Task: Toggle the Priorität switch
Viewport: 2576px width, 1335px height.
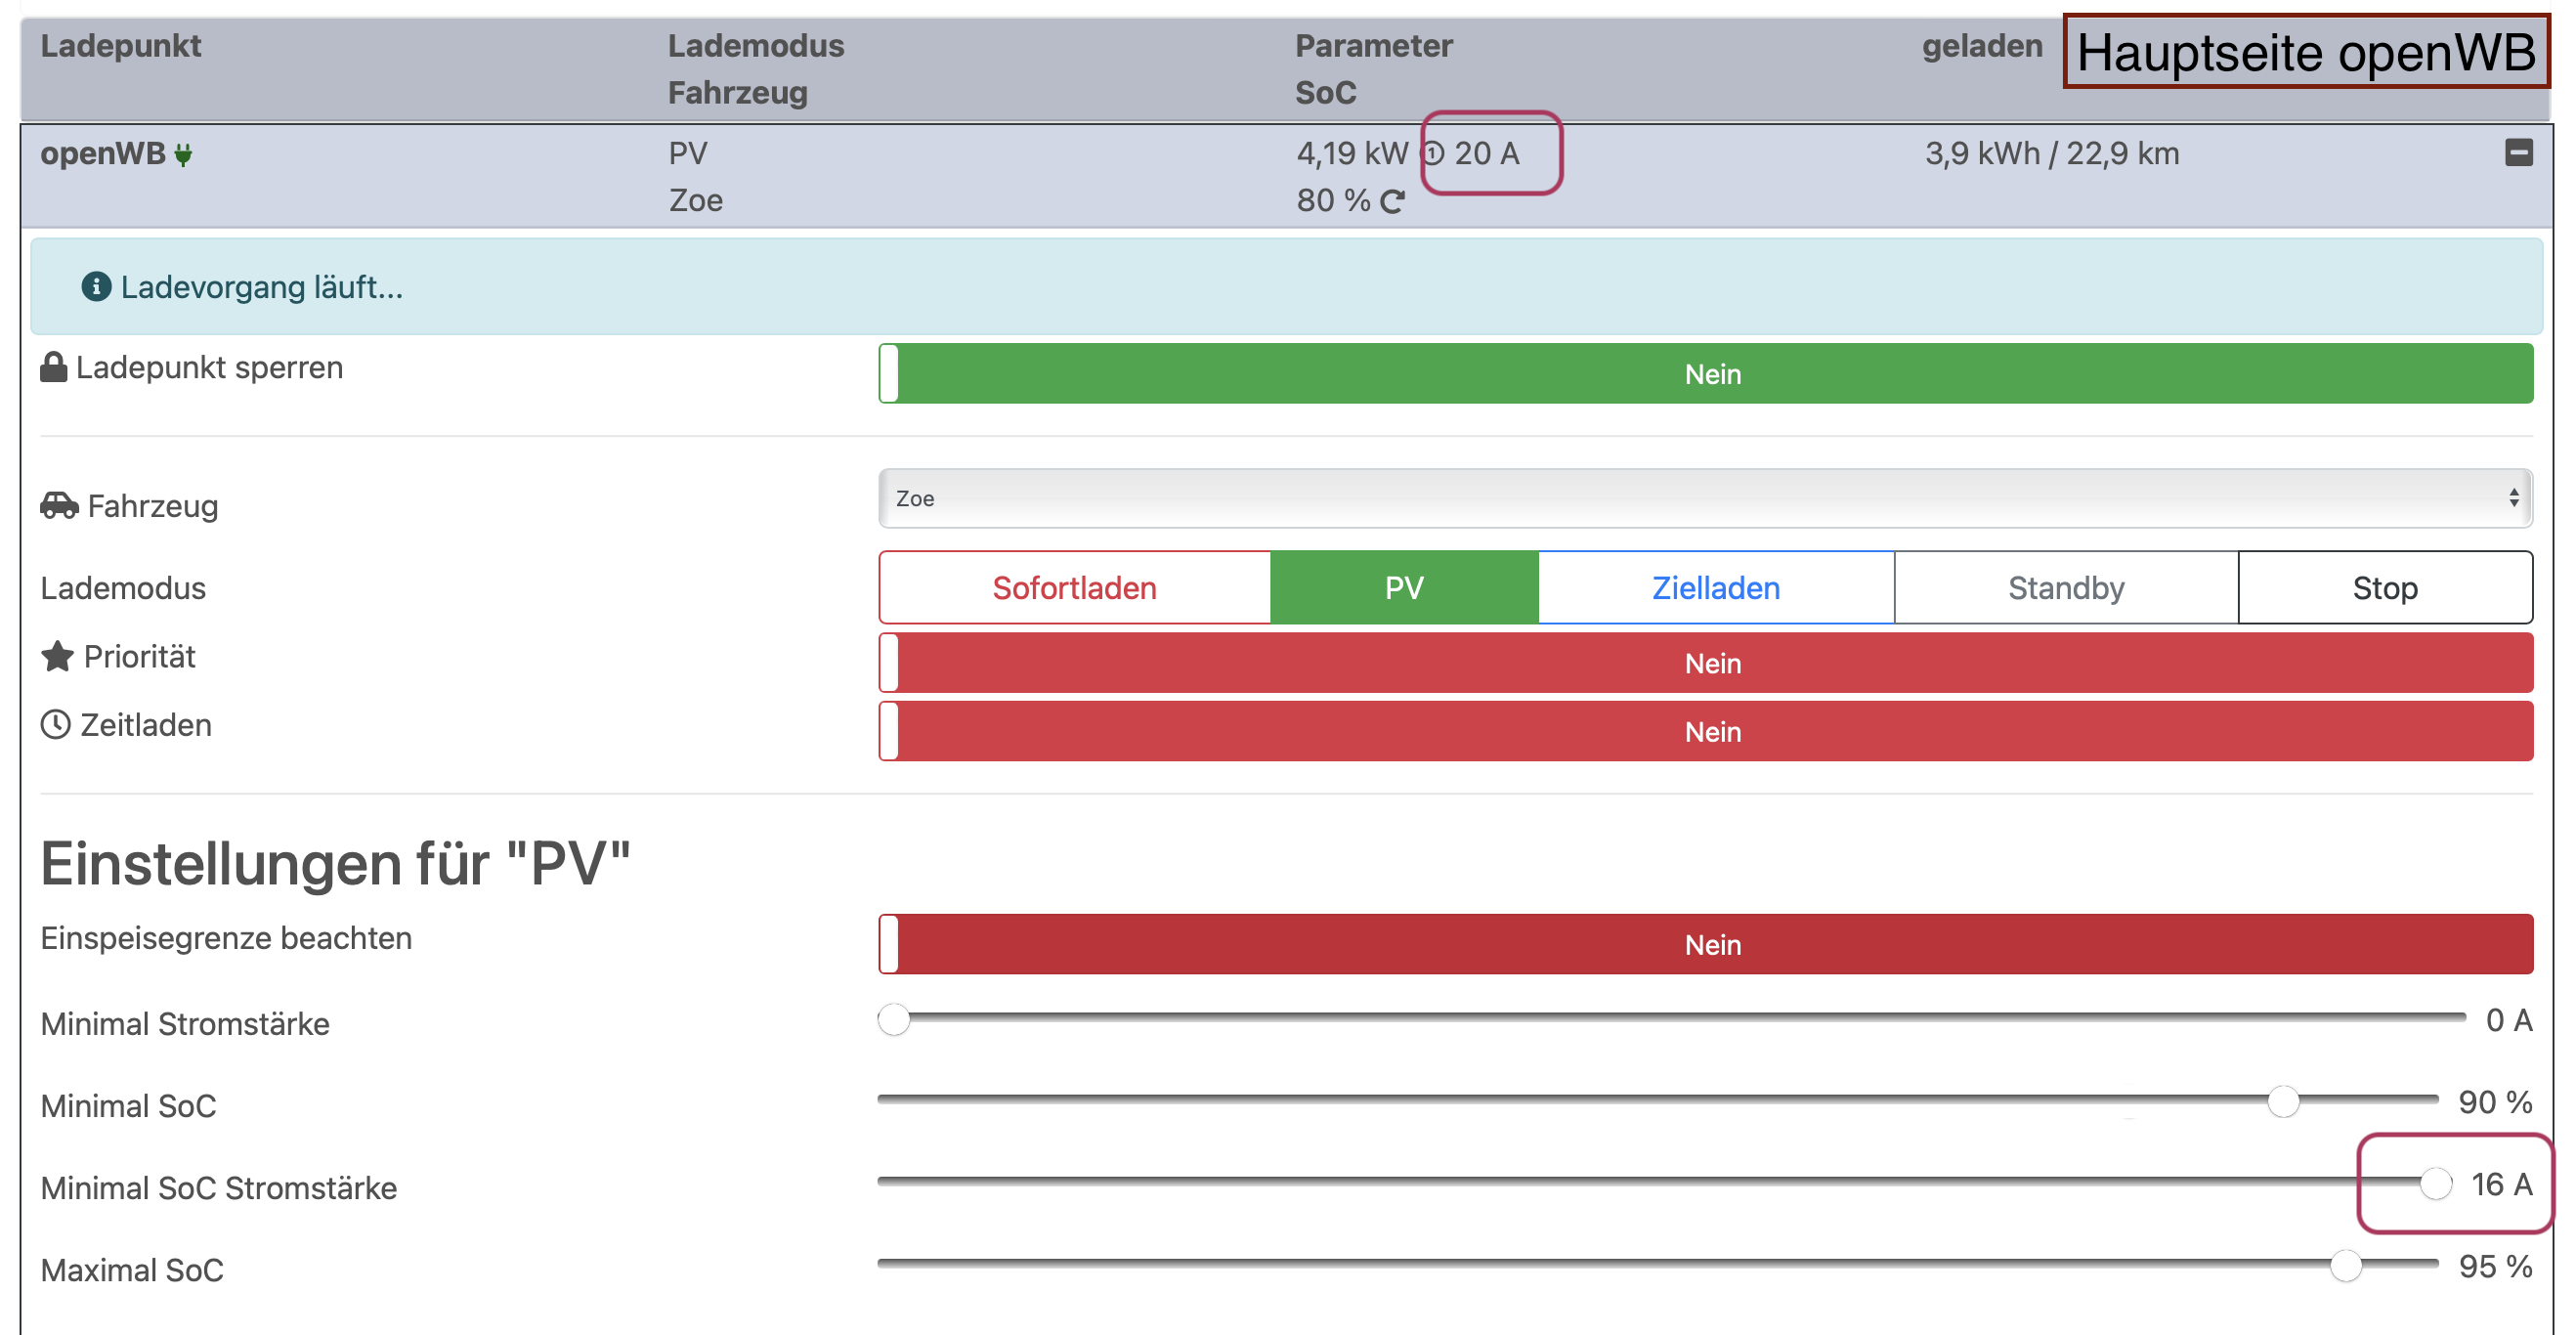Action: 1705,663
